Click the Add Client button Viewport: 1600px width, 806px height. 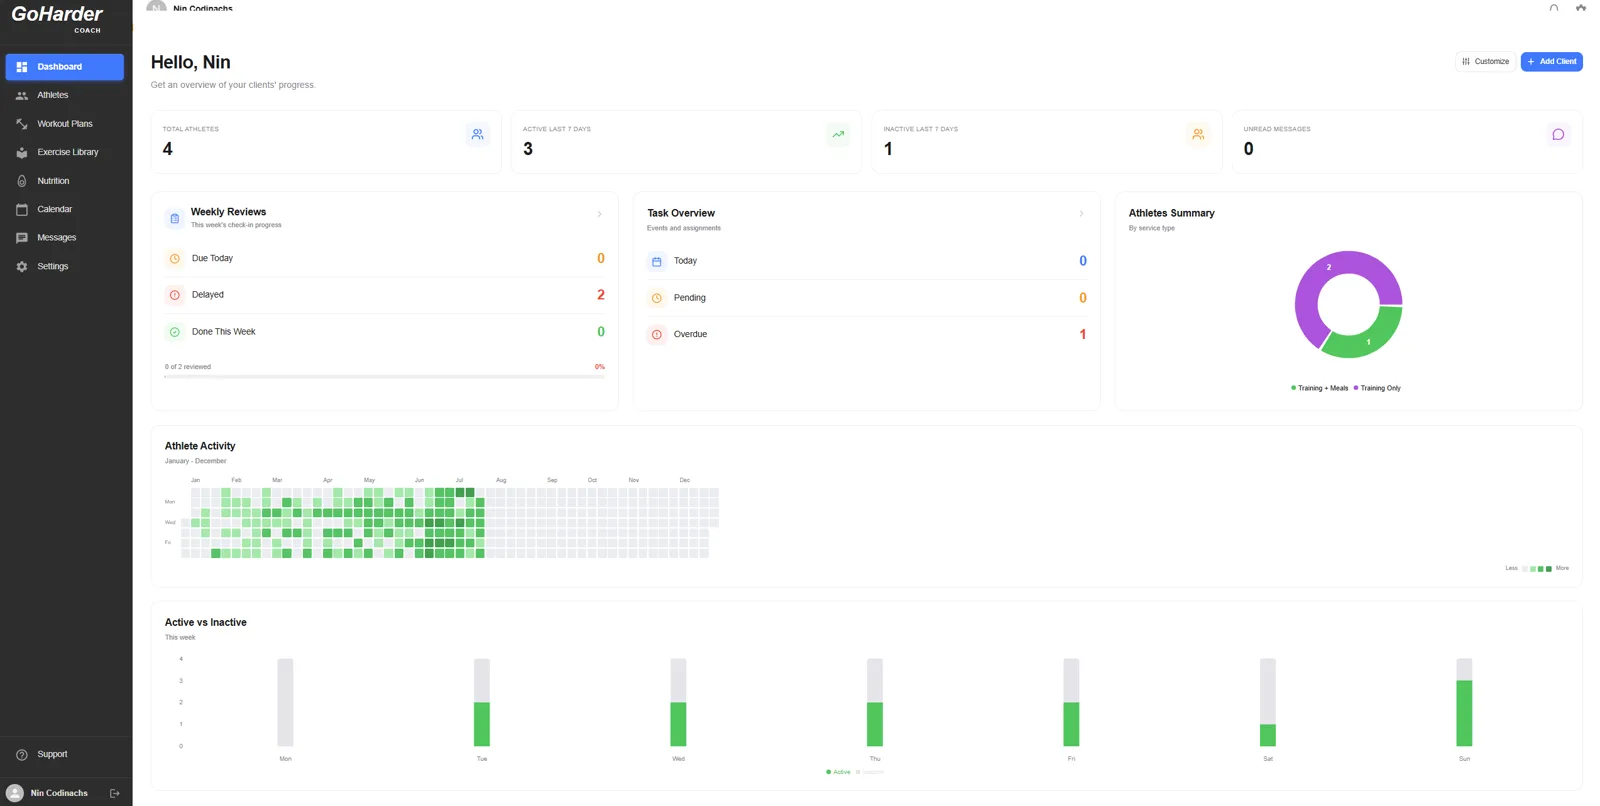[x=1552, y=62]
